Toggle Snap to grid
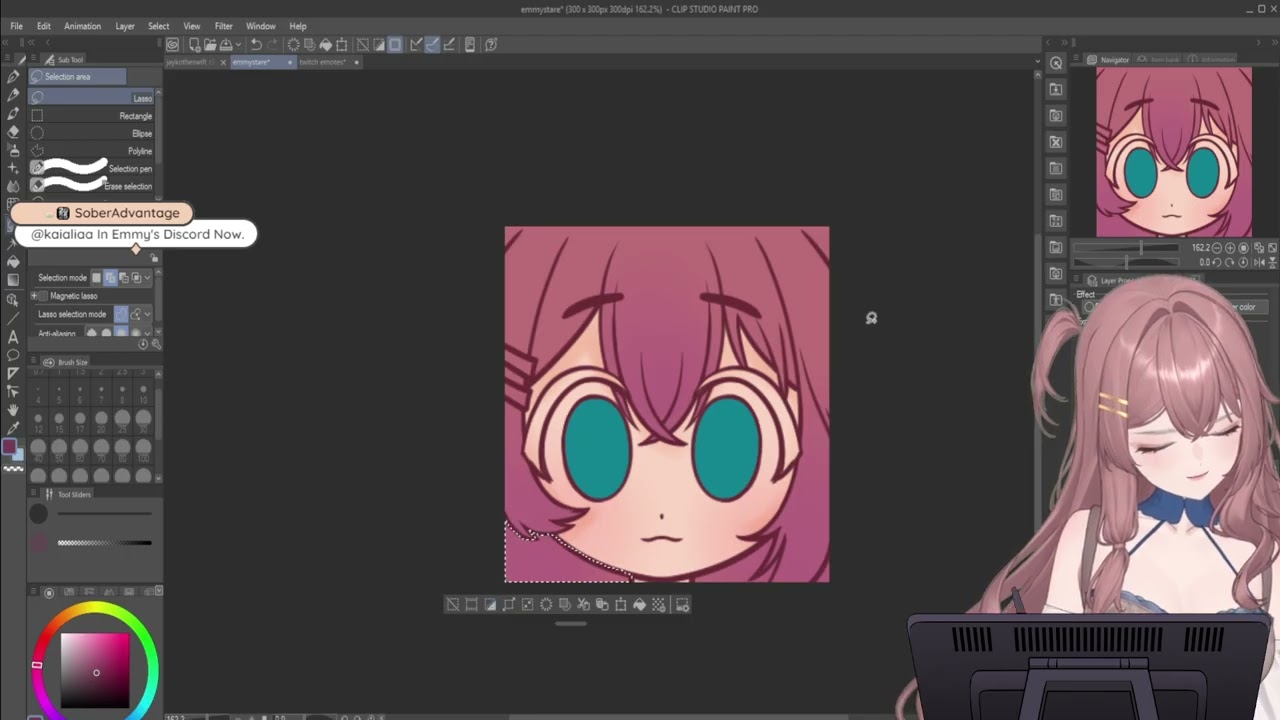 tap(449, 44)
